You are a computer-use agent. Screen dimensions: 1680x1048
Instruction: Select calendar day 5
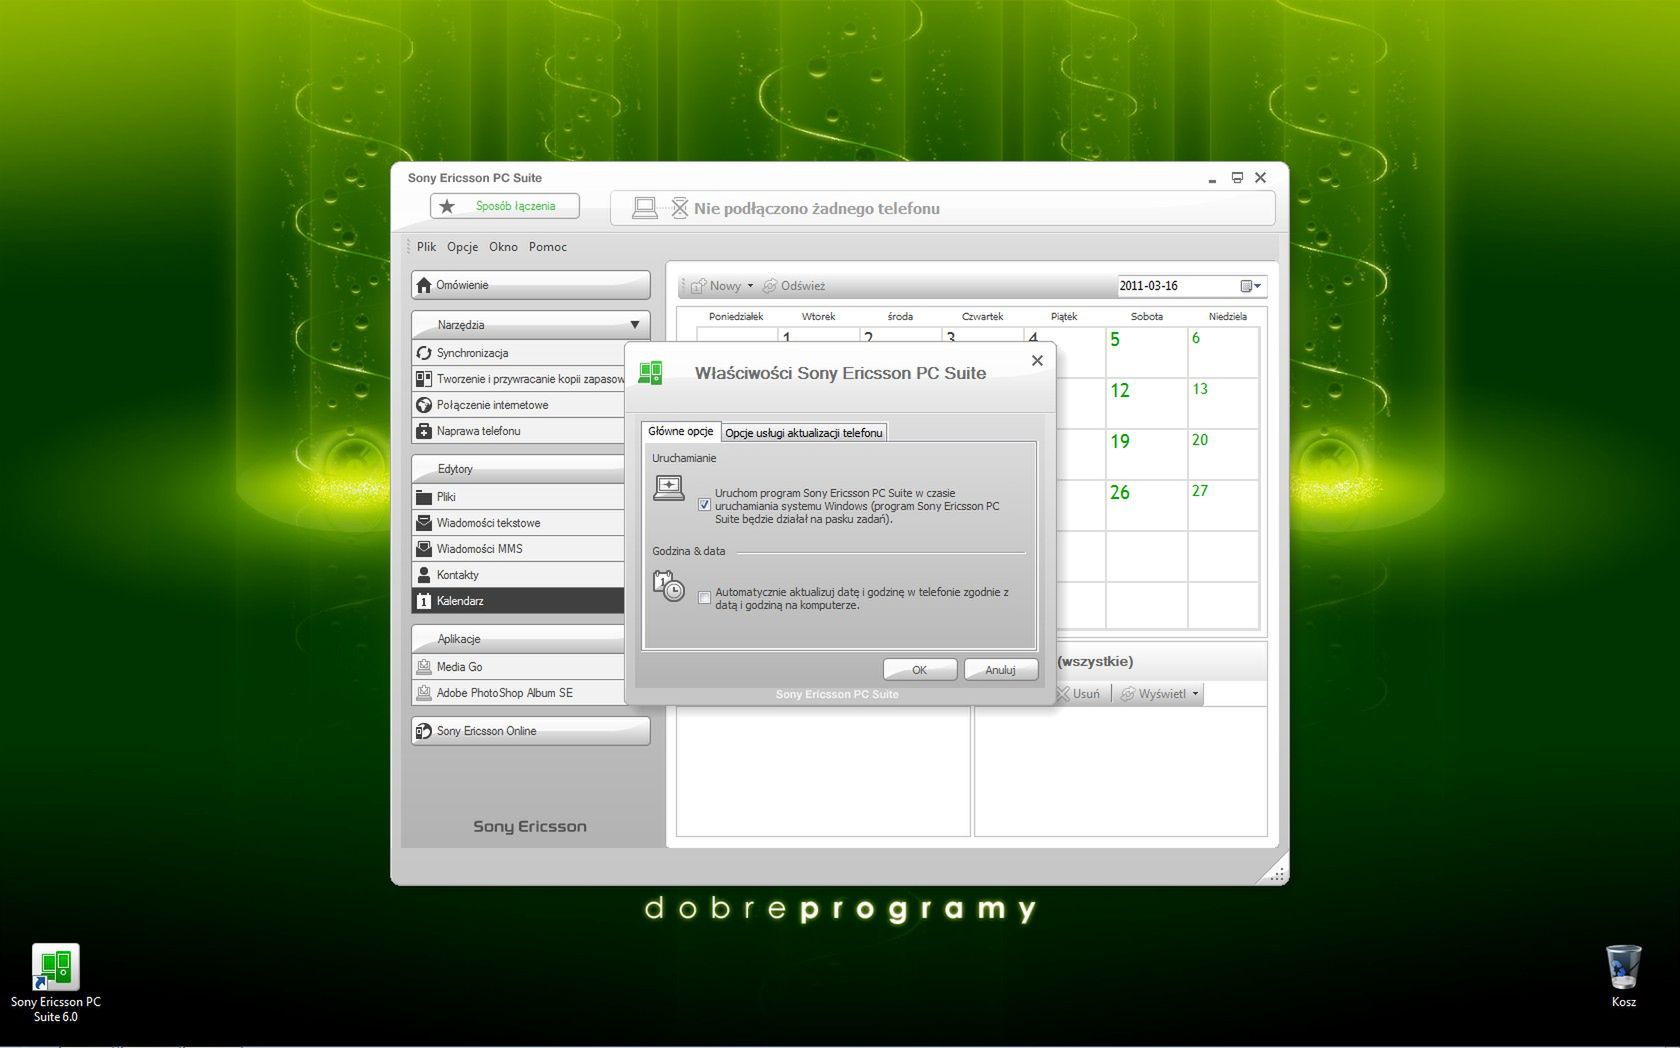(x=1146, y=352)
